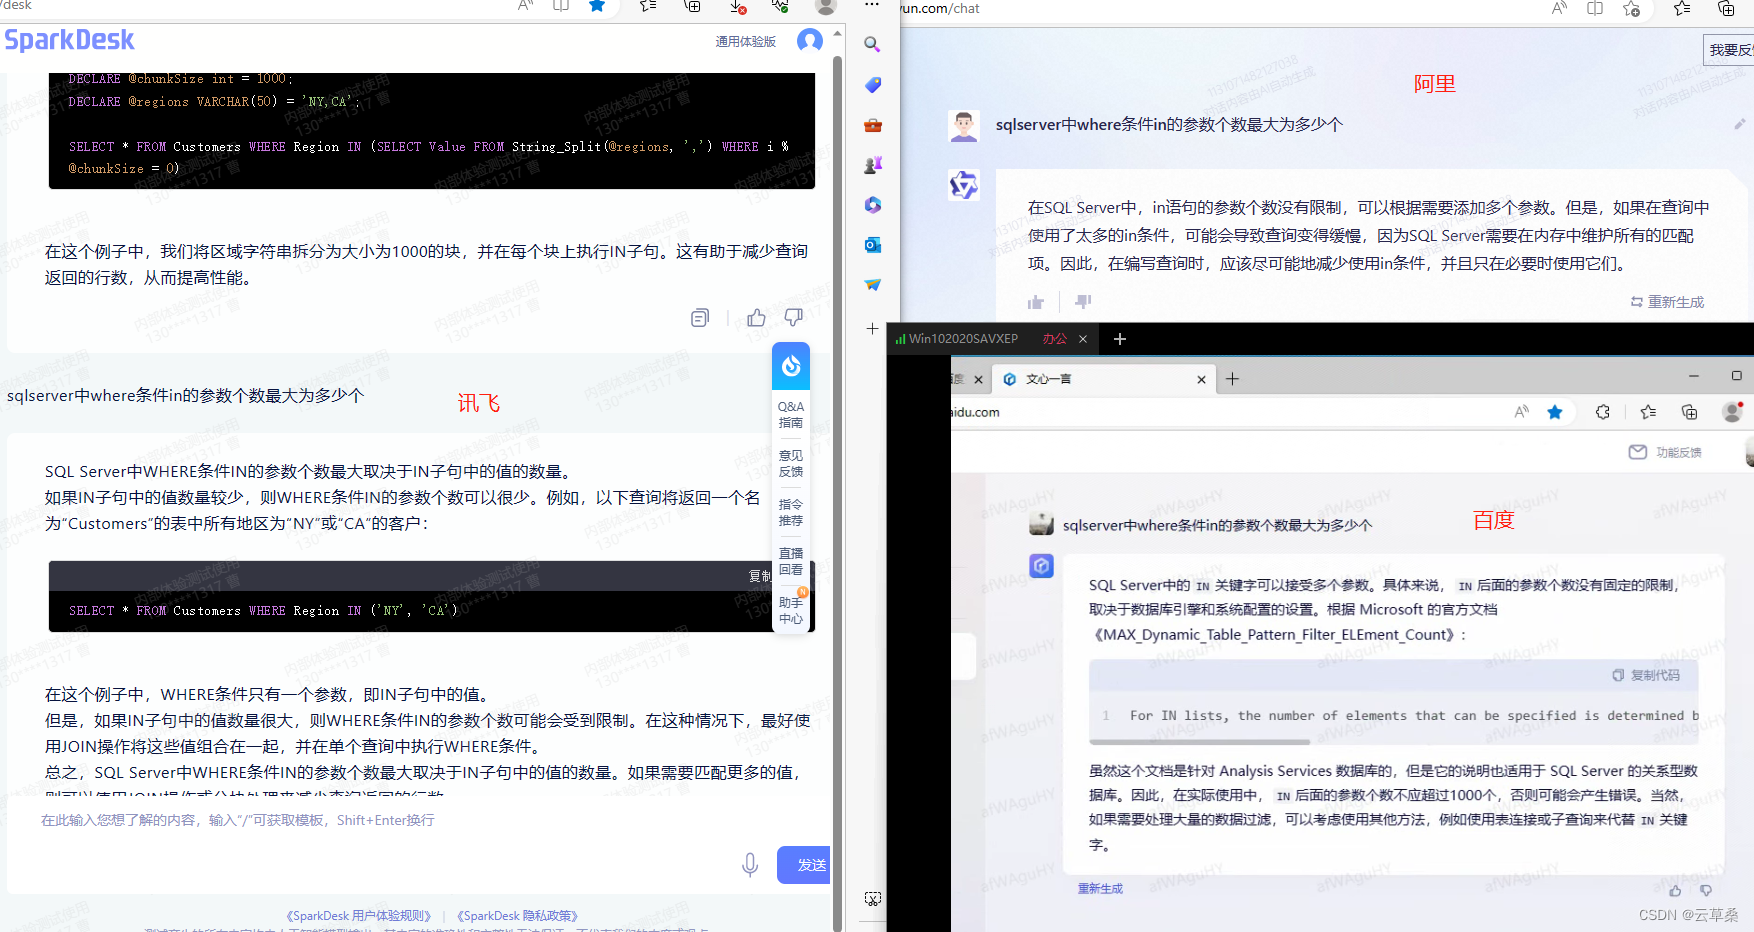The width and height of the screenshot is (1754, 932).
Task: Thumbs down the Ali answer
Action: coord(1083,301)
